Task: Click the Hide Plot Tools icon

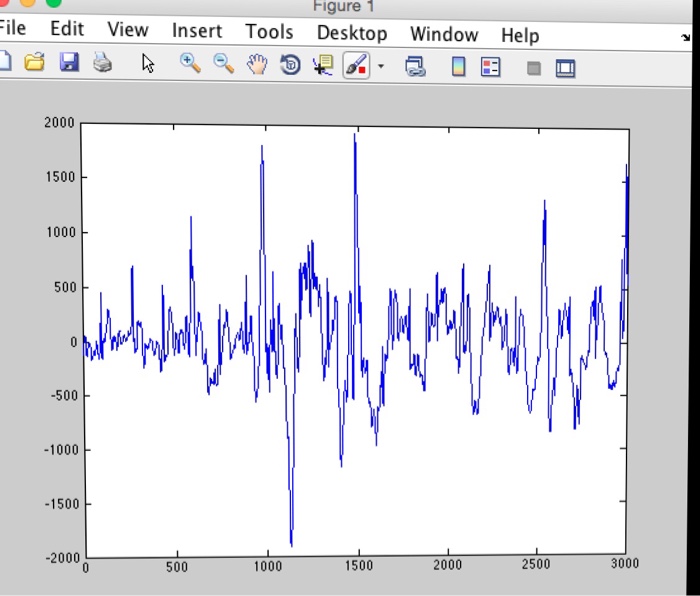Action: click(533, 68)
